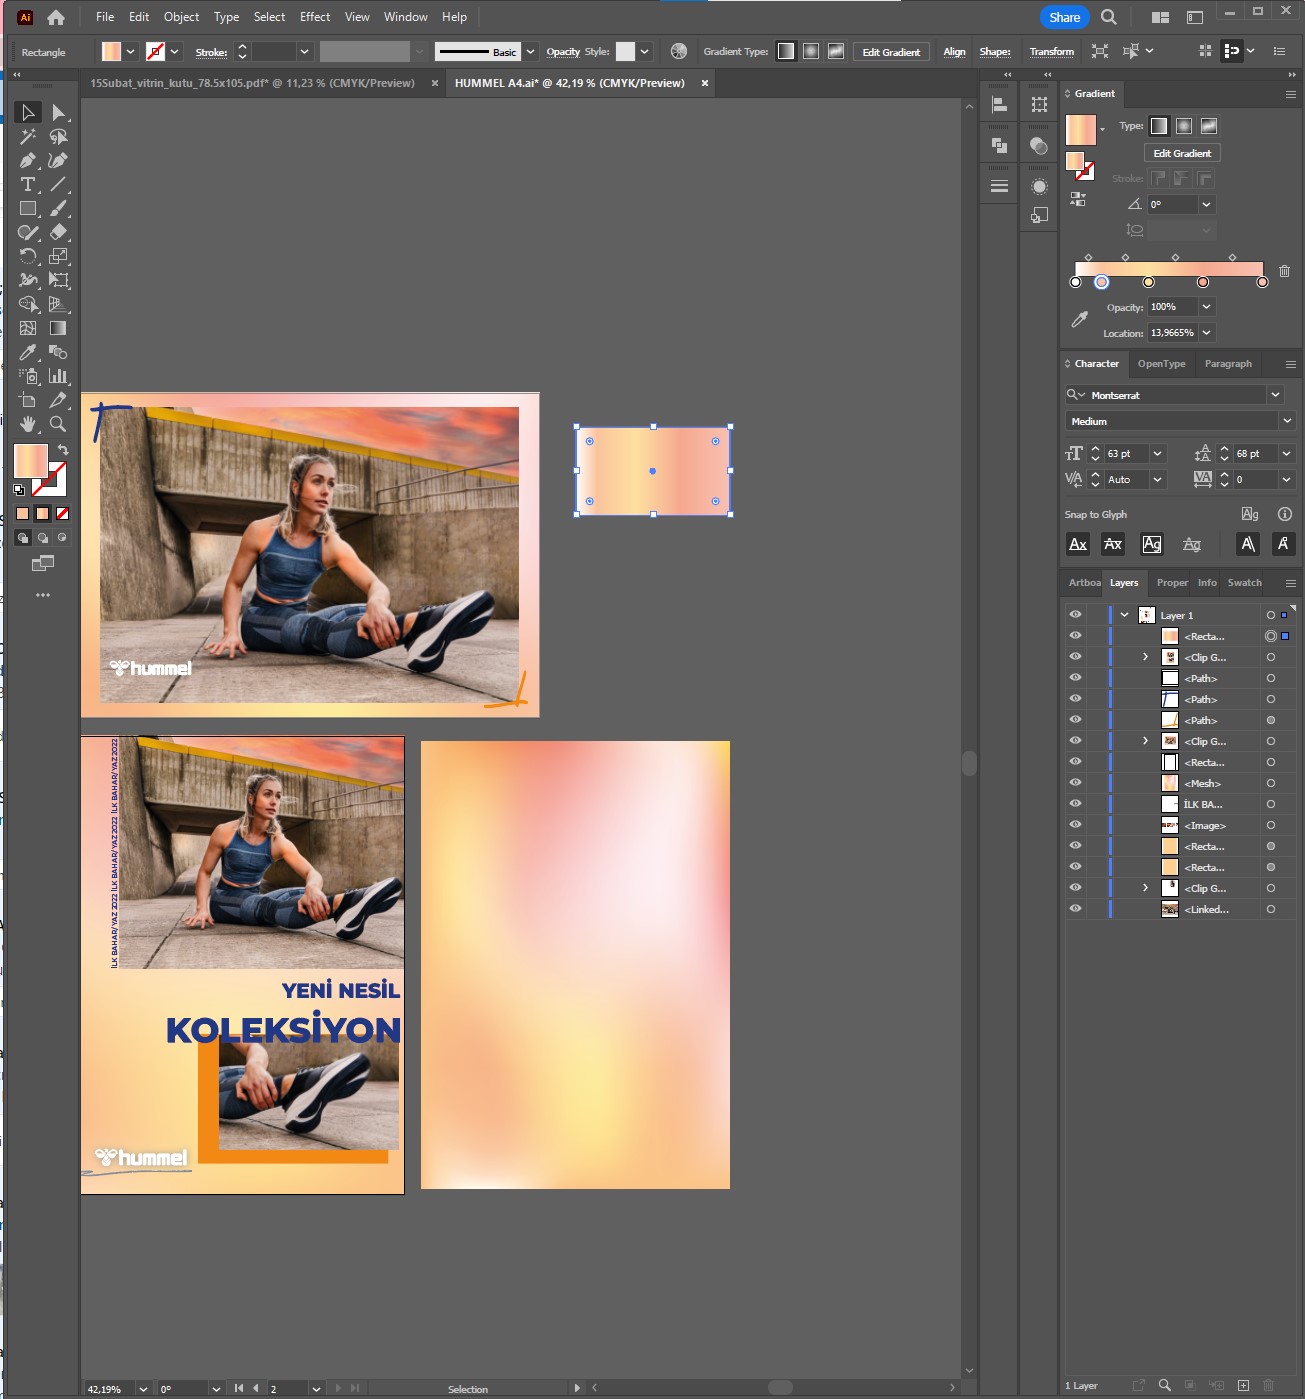This screenshot has height=1399, width=1305.
Task: Select the Type tool in the toolbar
Action: point(28,185)
